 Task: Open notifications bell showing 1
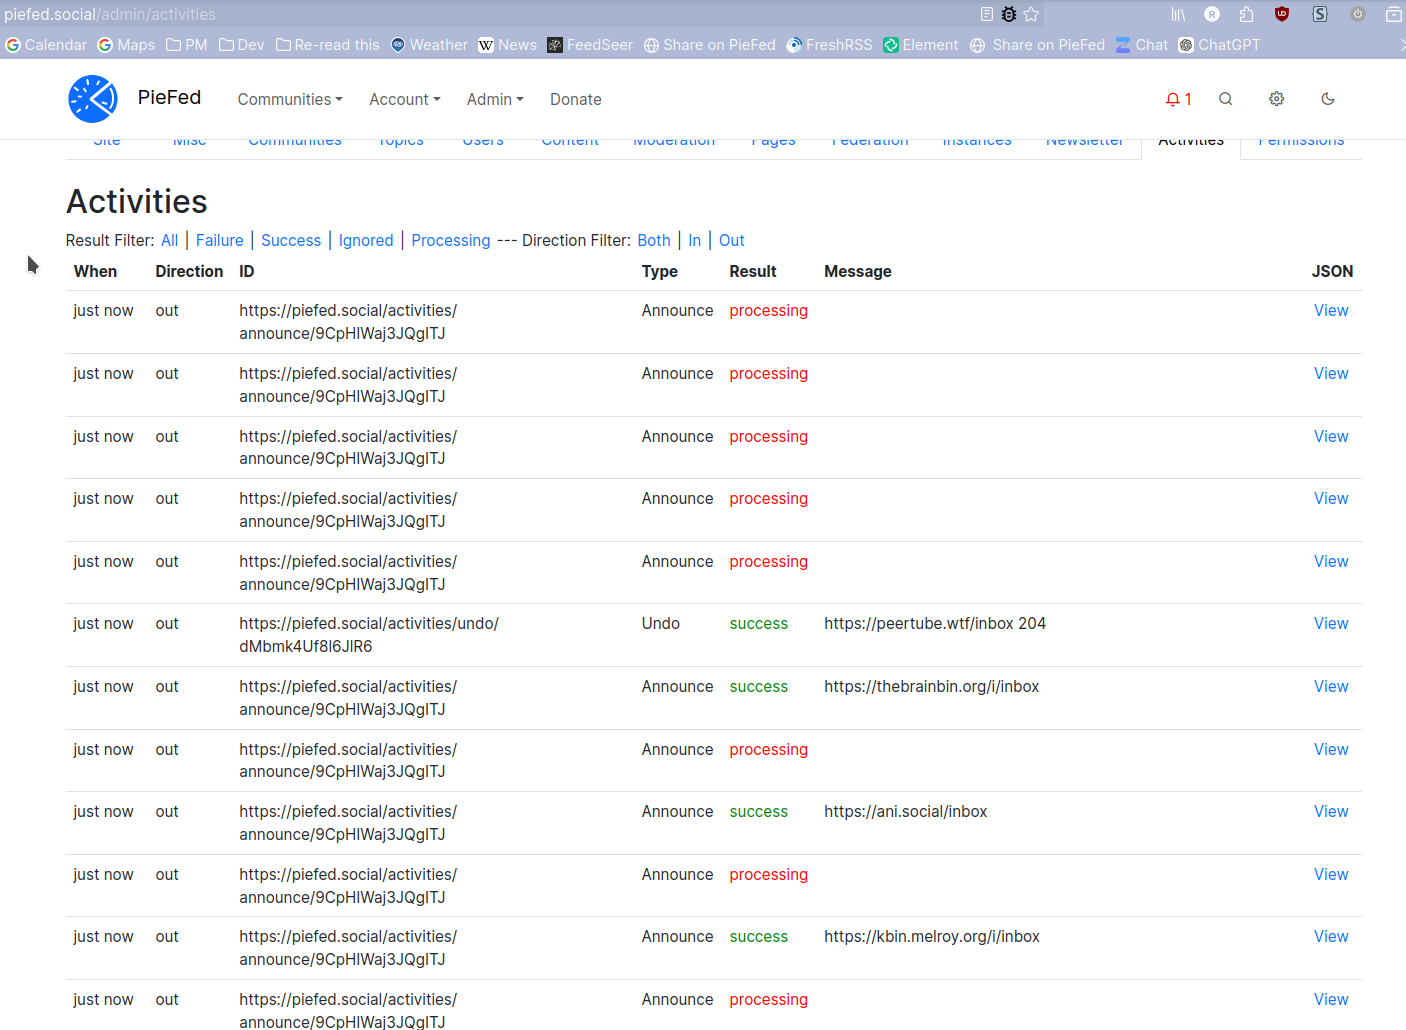click(1178, 99)
